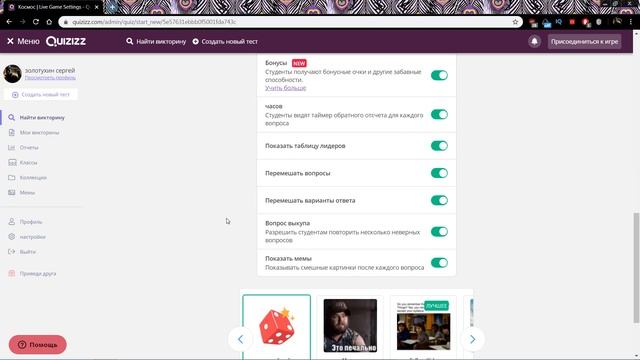Select the red dice meme set thumbnail
Image resolution: width=640 pixels, height=360 pixels.
277,327
